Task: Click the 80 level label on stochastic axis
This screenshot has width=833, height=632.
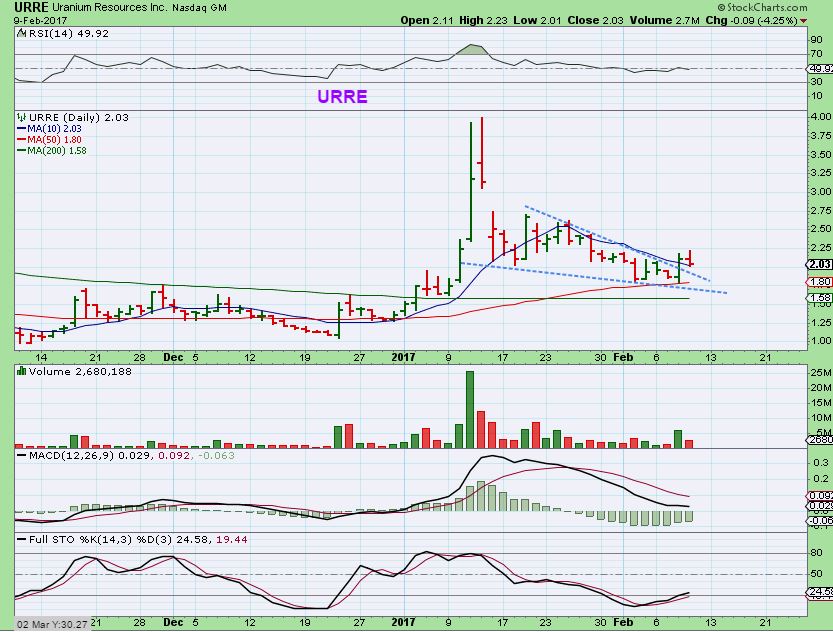Action: 817,553
